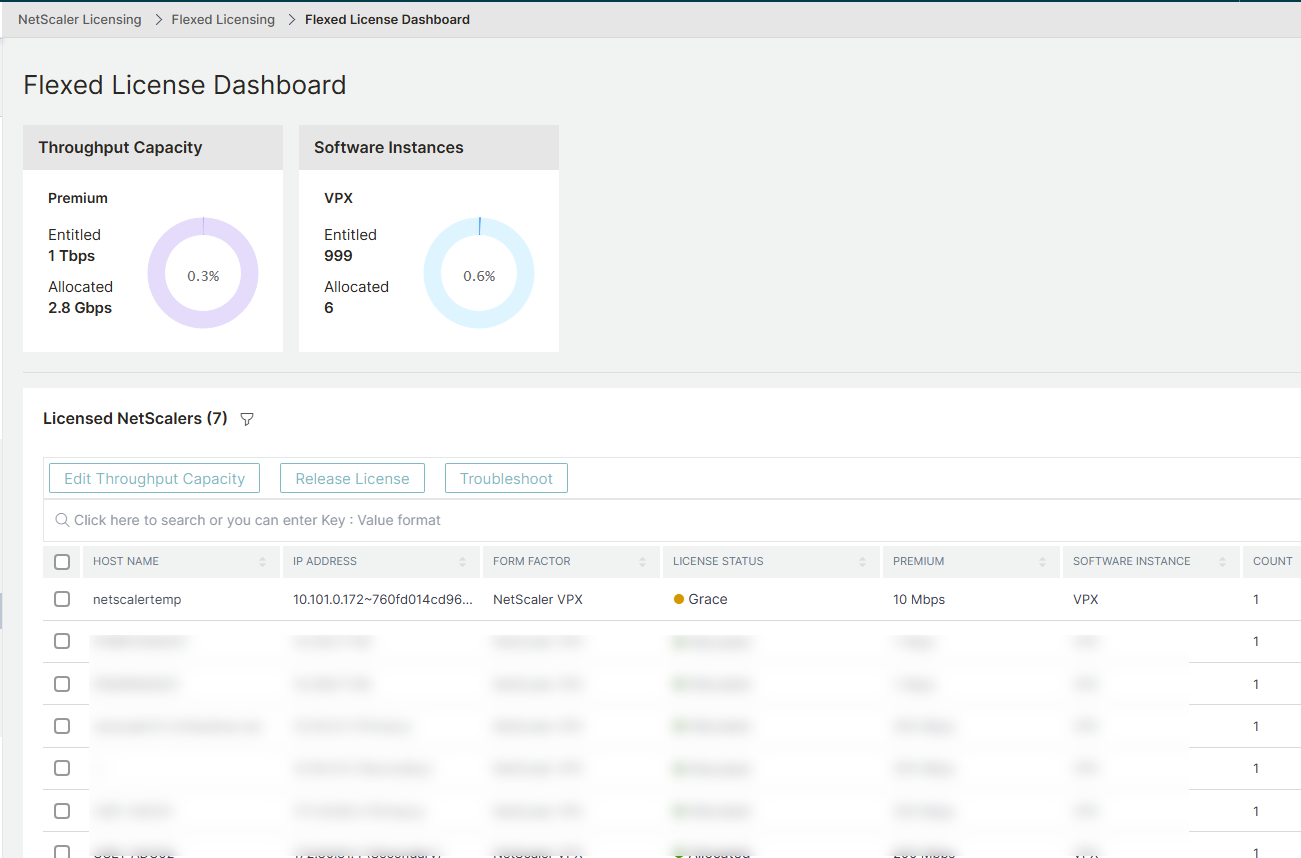Sort by Premium column arrows
Image resolution: width=1301 pixels, height=858 pixels.
1042,562
